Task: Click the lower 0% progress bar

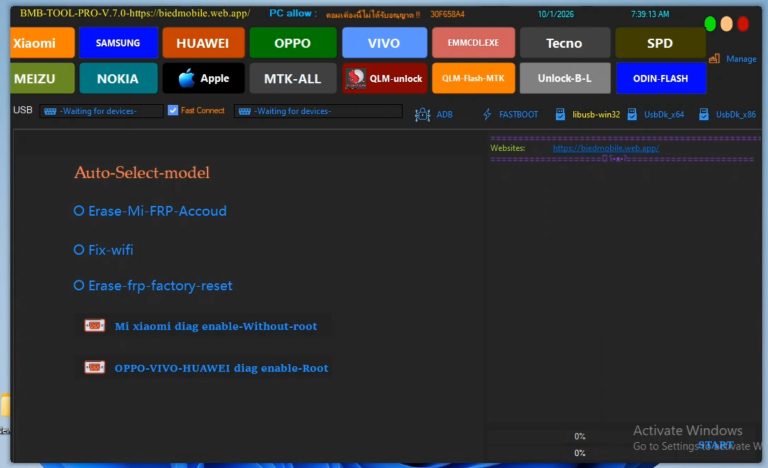Action: point(579,453)
